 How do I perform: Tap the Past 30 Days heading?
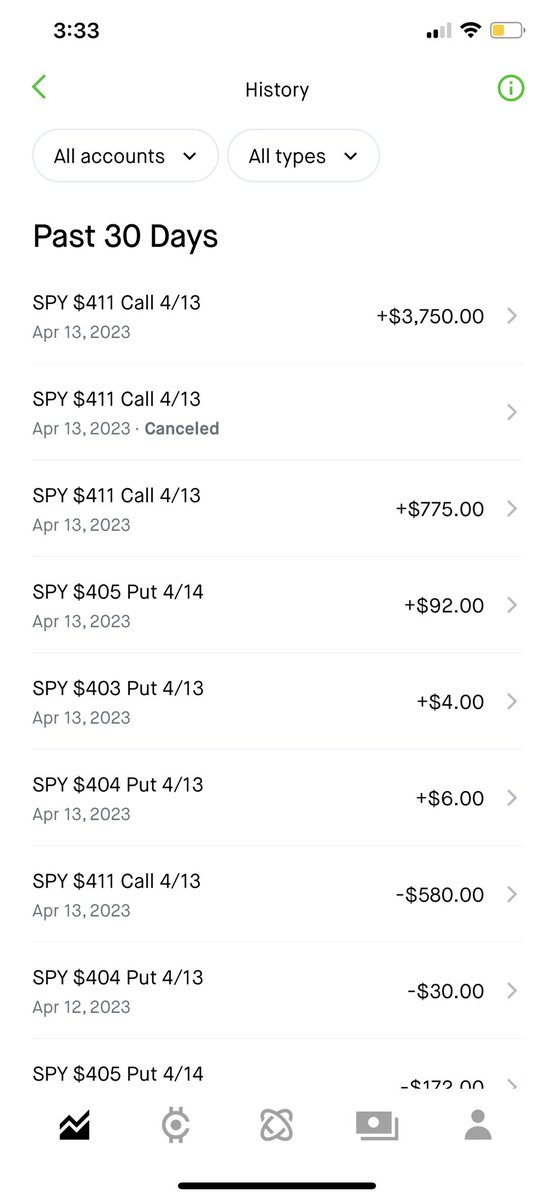(125, 236)
